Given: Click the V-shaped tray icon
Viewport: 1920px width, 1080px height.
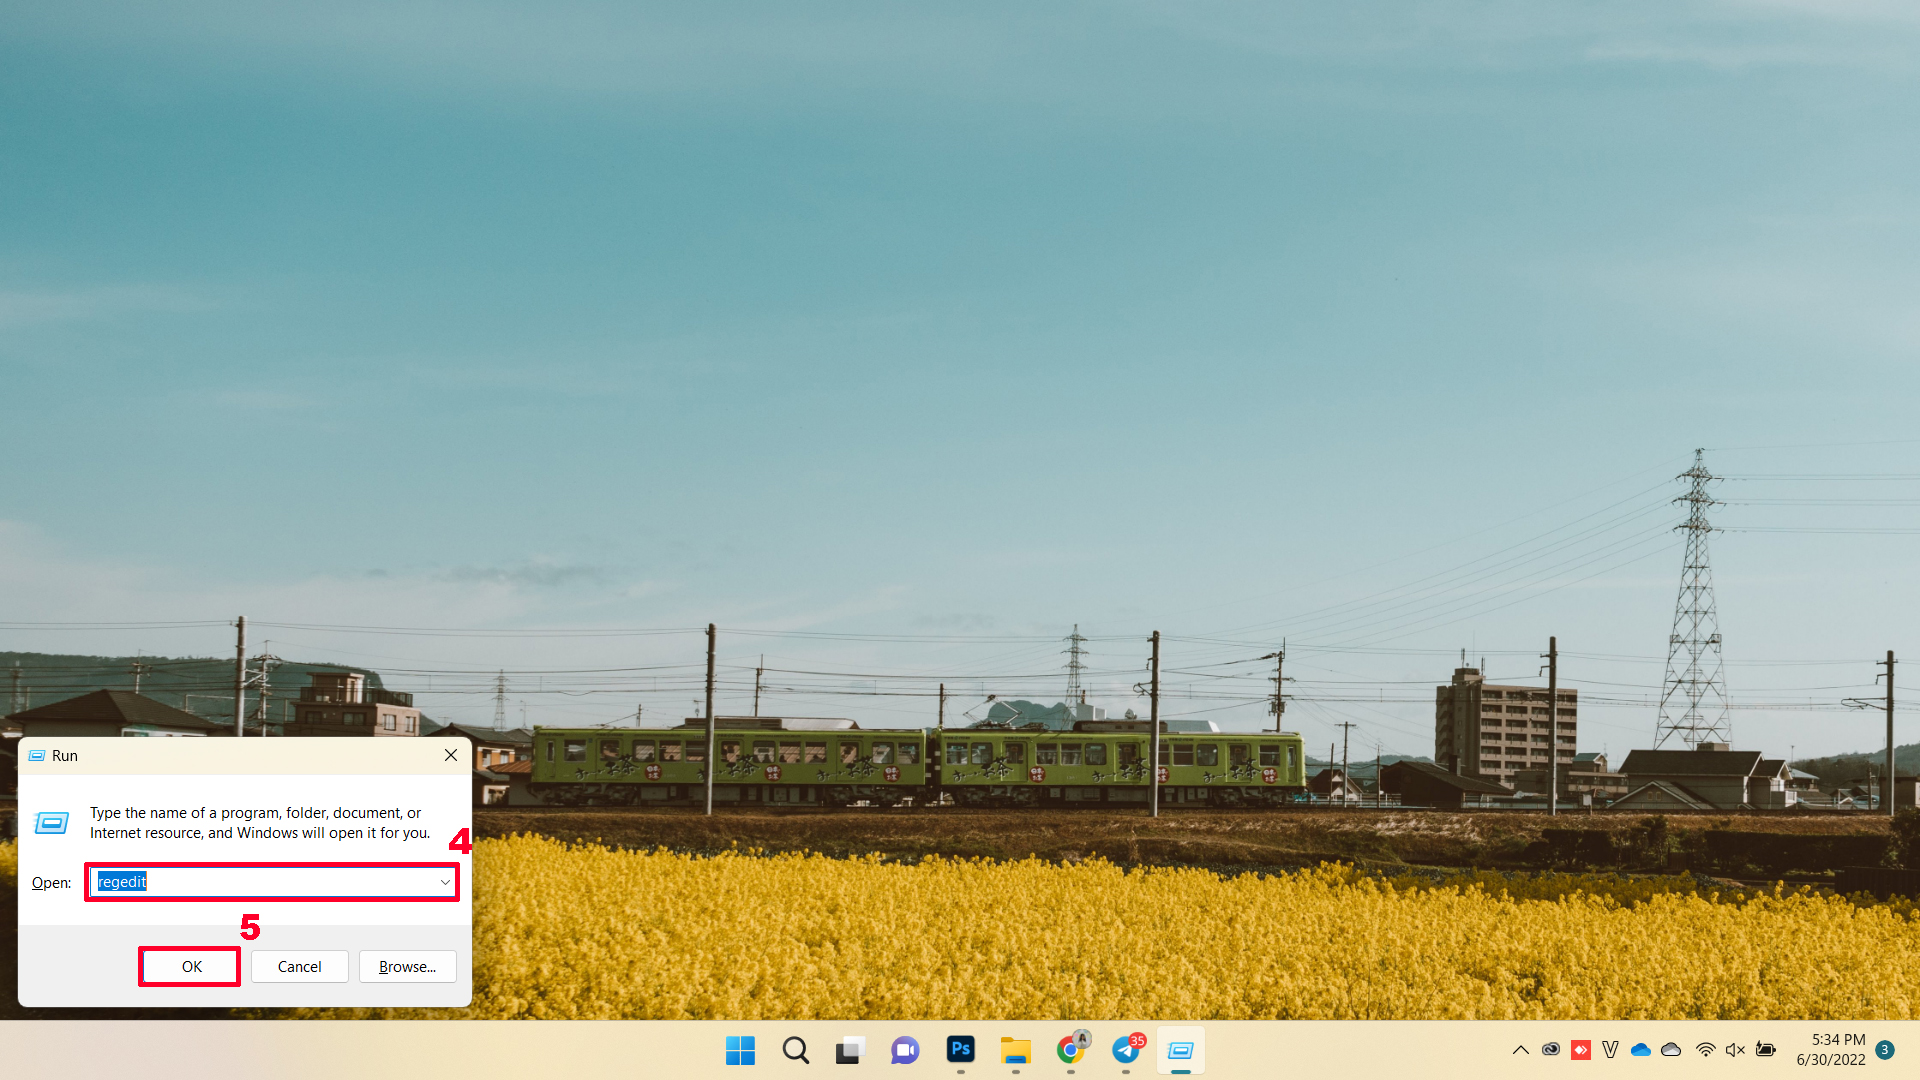Looking at the screenshot, I should [x=1610, y=1050].
